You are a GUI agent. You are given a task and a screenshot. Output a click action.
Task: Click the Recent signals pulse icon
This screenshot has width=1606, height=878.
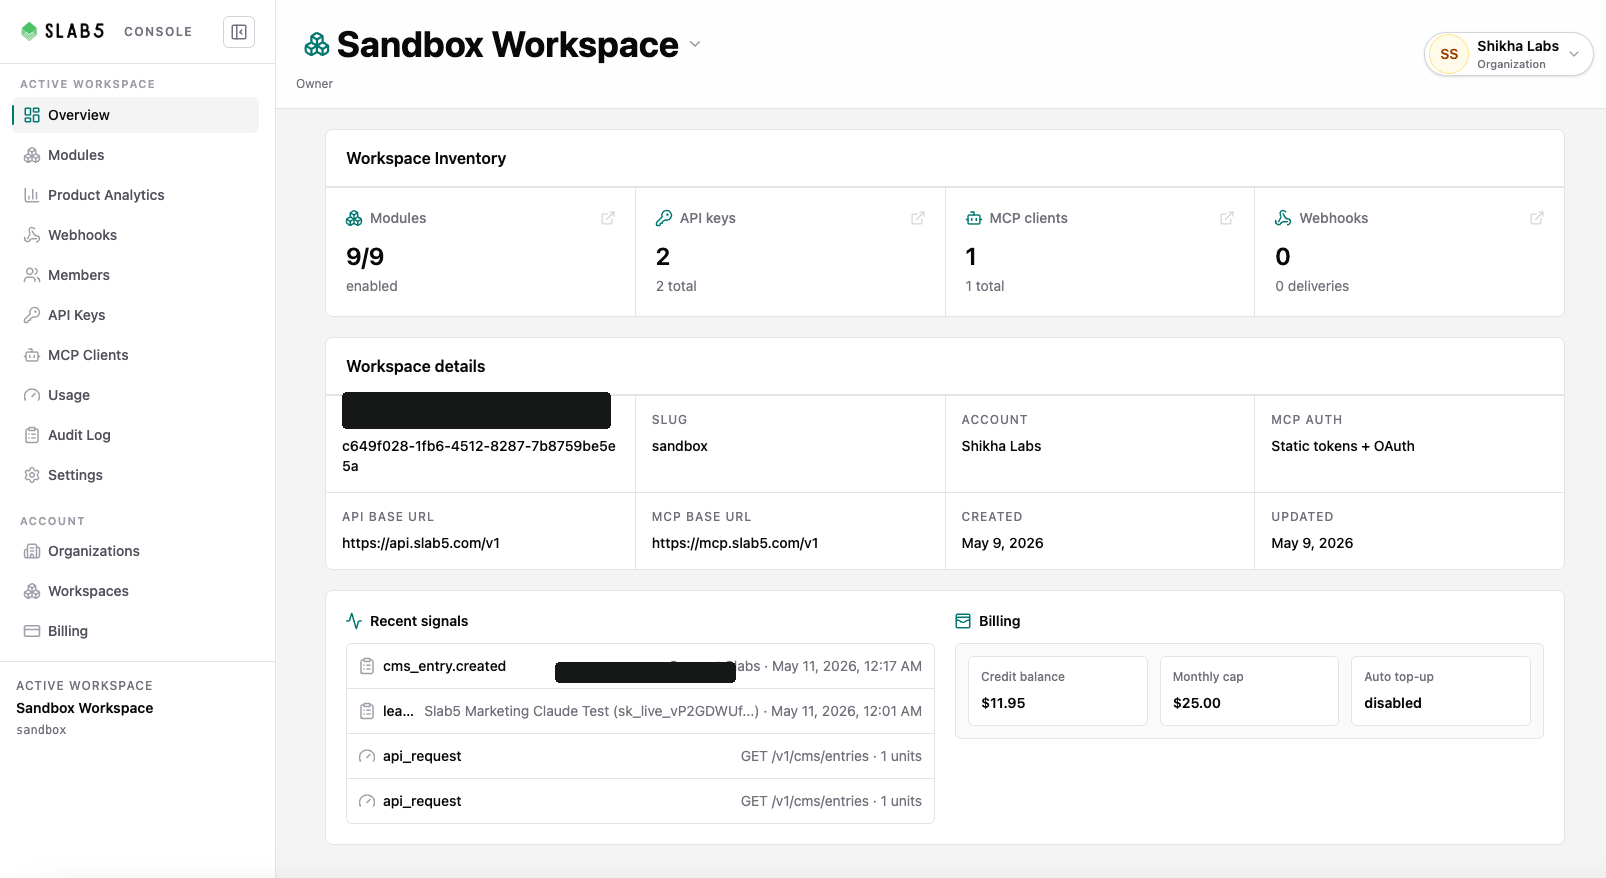354,621
